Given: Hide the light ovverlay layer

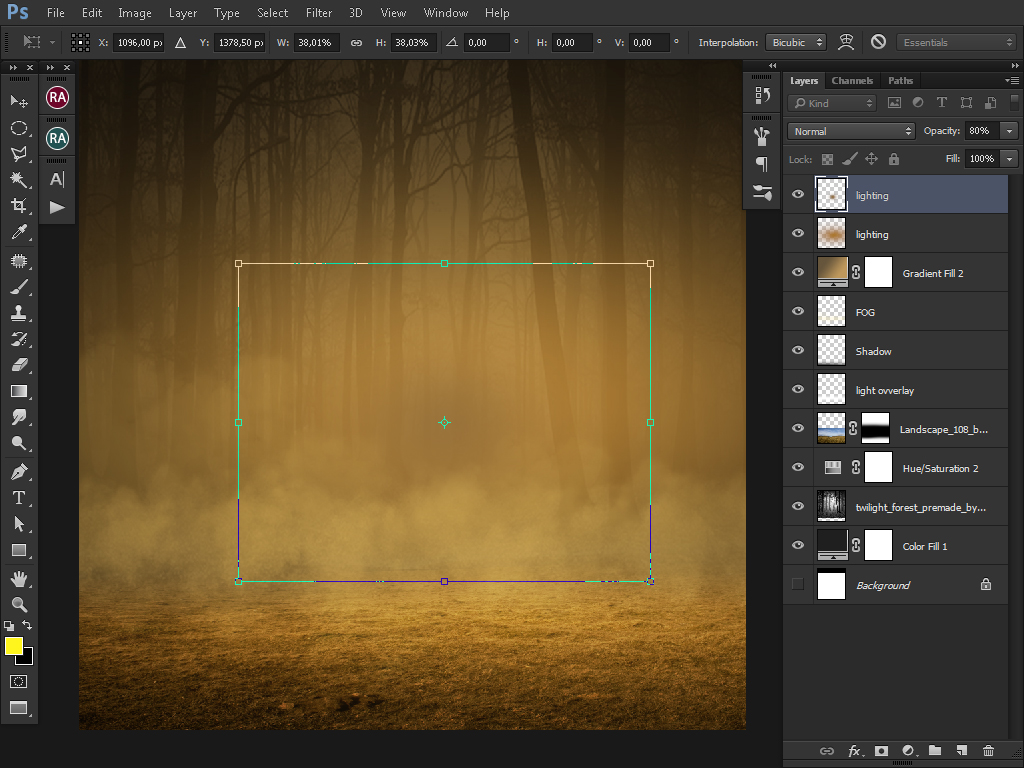Looking at the screenshot, I should (798, 389).
